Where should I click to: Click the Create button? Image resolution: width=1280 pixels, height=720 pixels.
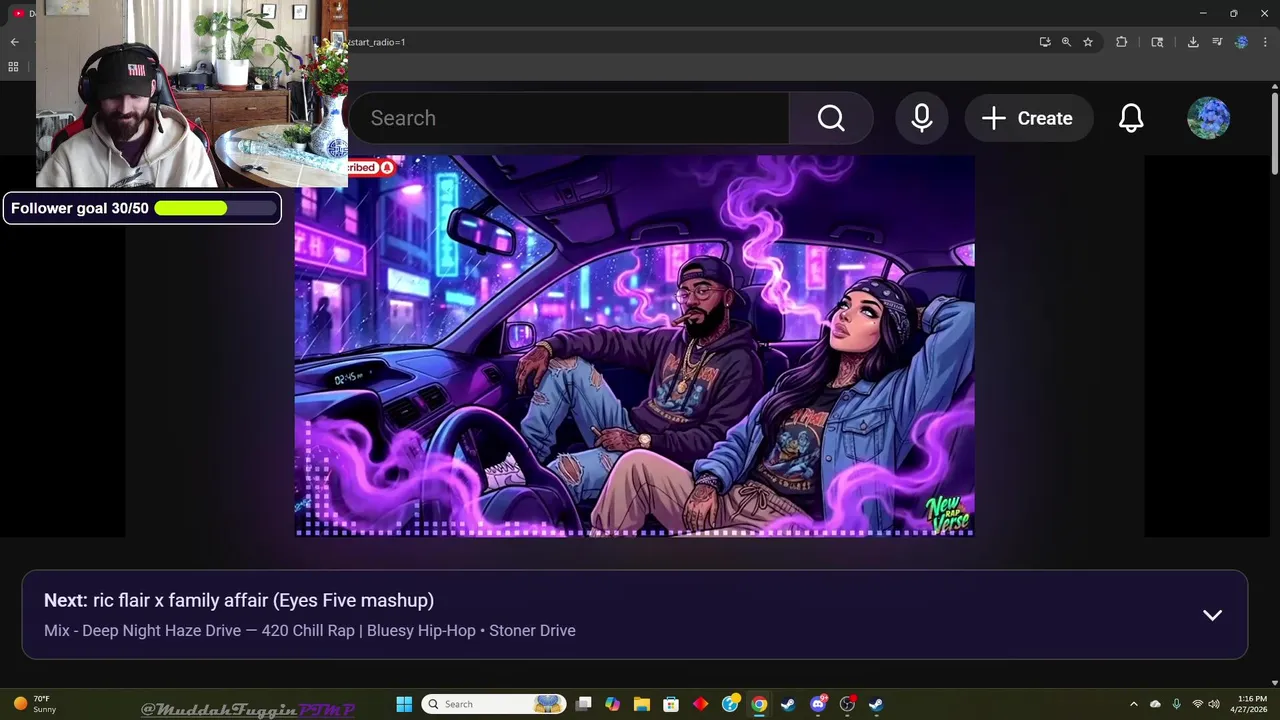tap(1028, 118)
